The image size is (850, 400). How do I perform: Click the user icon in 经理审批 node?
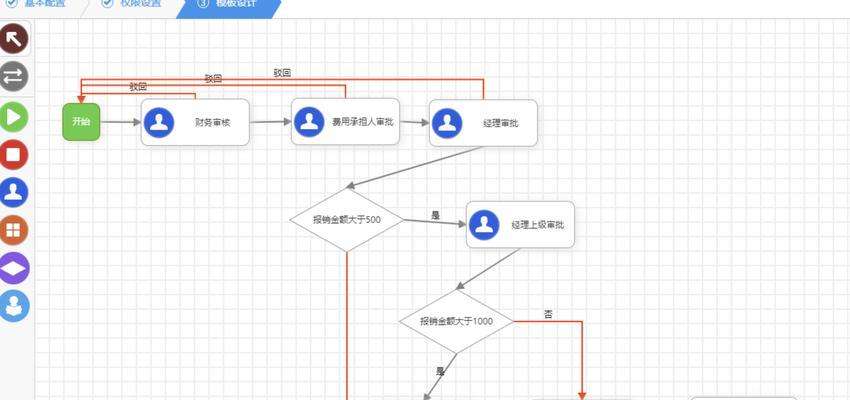click(447, 123)
